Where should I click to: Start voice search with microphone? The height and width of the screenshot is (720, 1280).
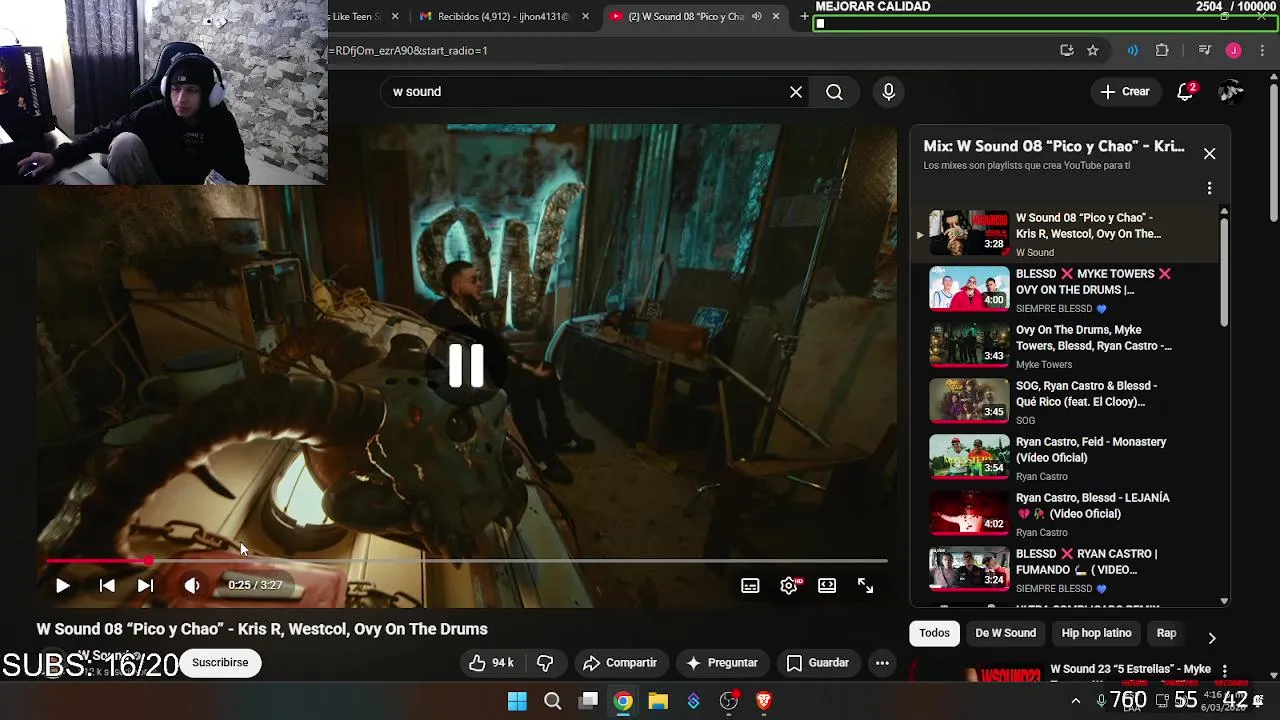pyautogui.click(x=889, y=92)
